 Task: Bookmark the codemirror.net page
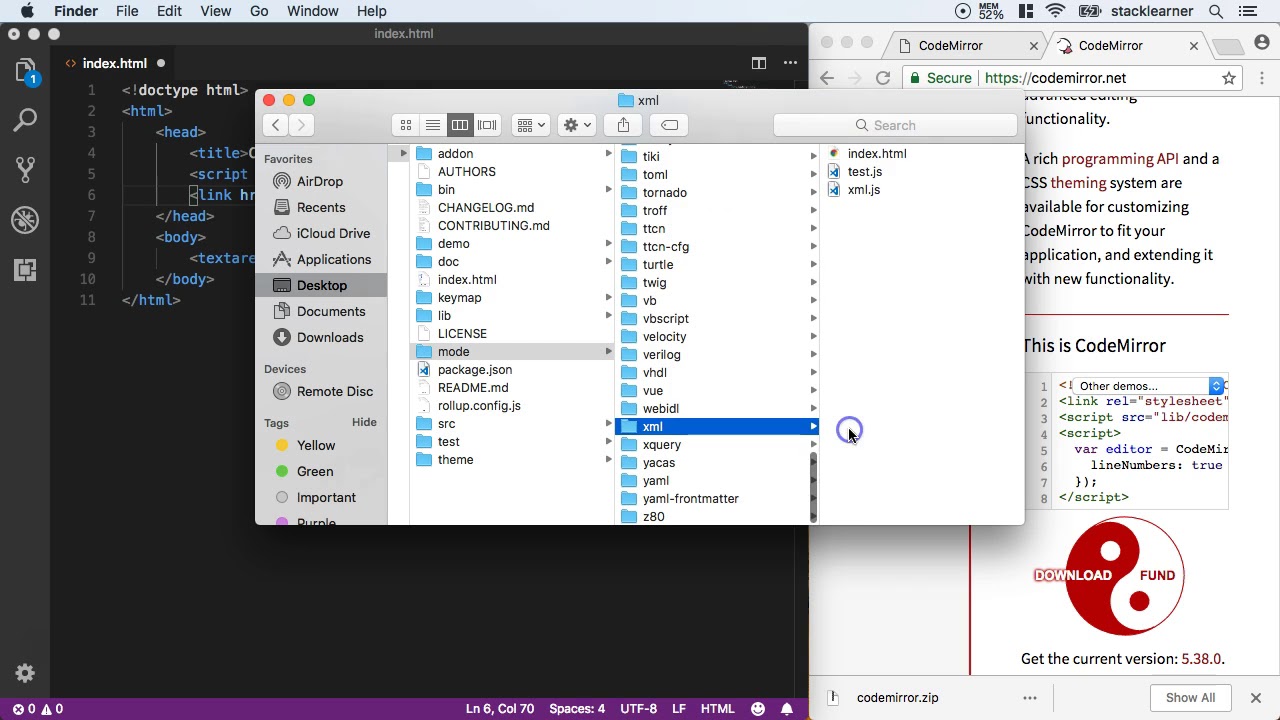tap(1229, 78)
